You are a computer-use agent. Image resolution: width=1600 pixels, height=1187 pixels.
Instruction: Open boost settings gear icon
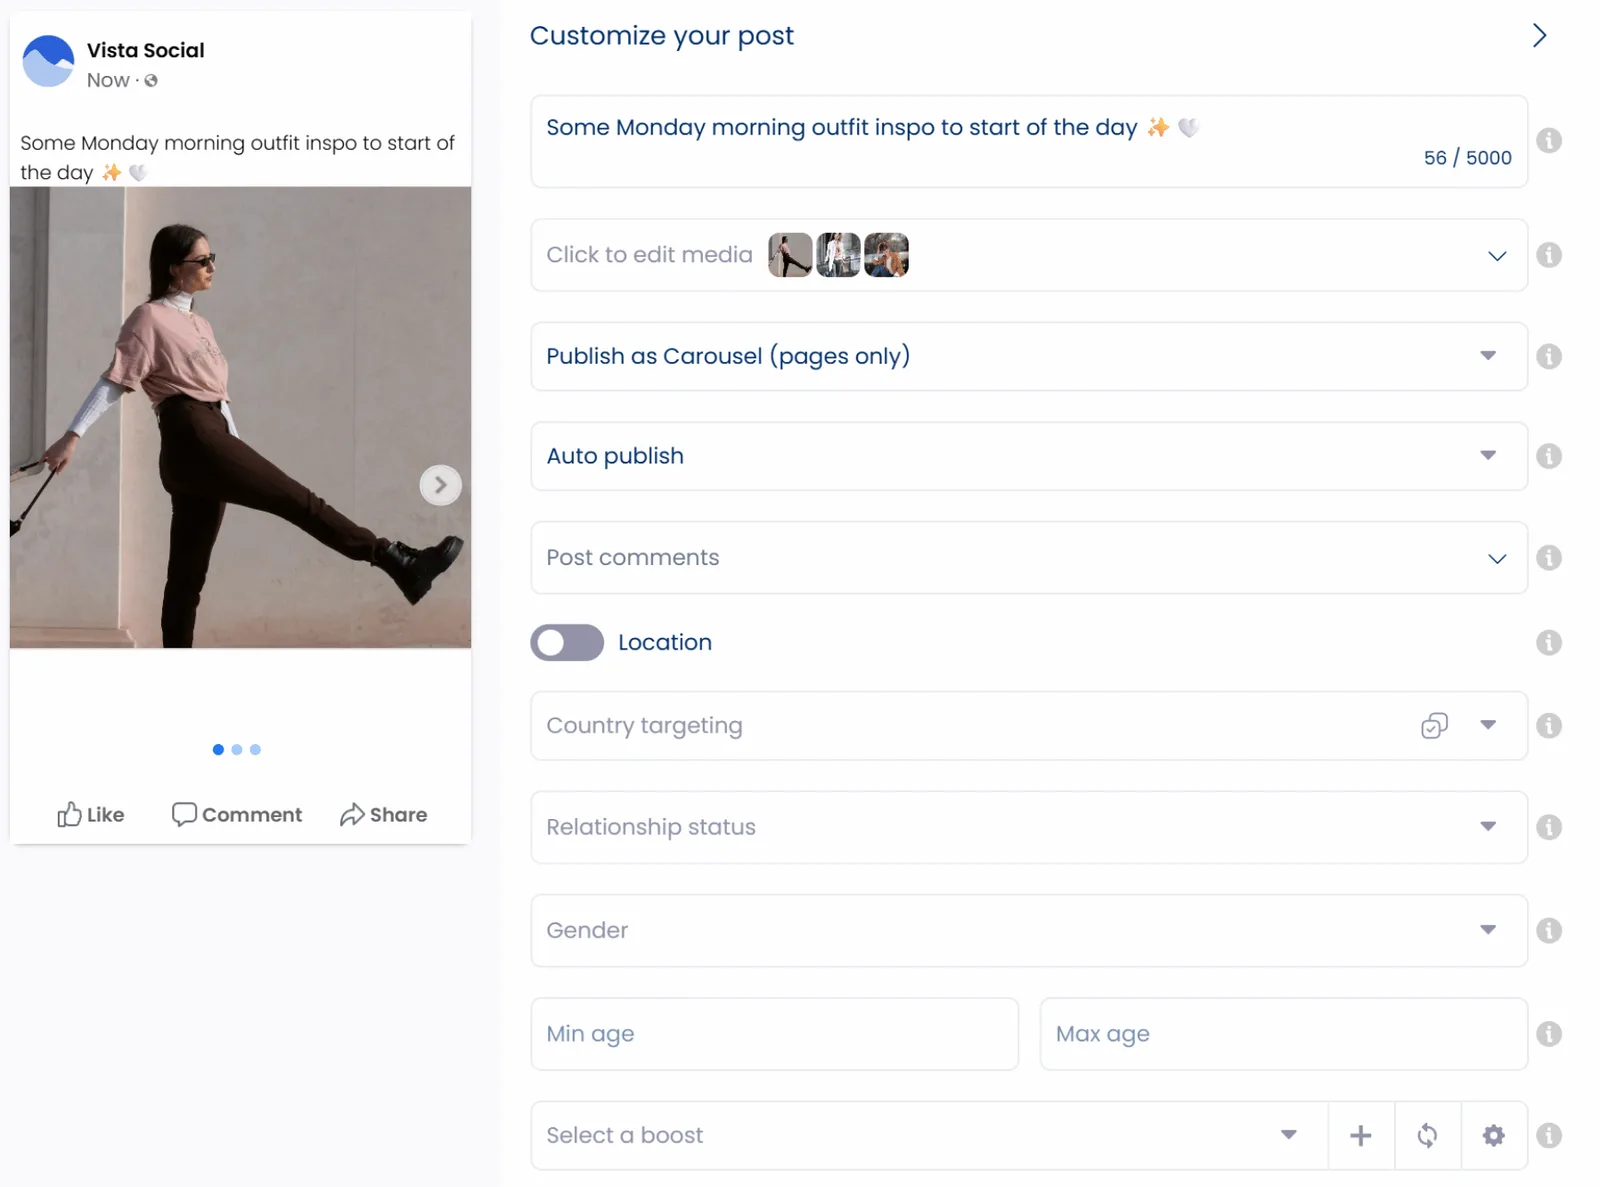pos(1493,1135)
